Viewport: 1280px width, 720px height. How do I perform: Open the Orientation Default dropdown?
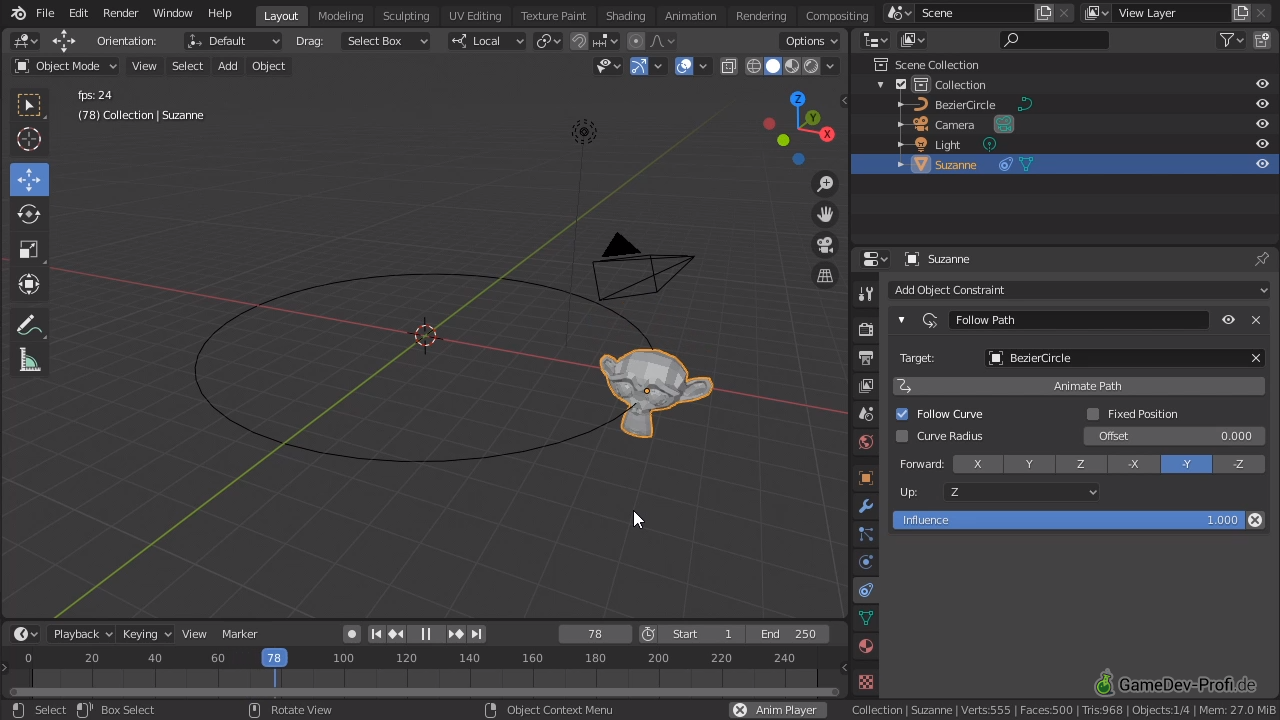(x=234, y=41)
